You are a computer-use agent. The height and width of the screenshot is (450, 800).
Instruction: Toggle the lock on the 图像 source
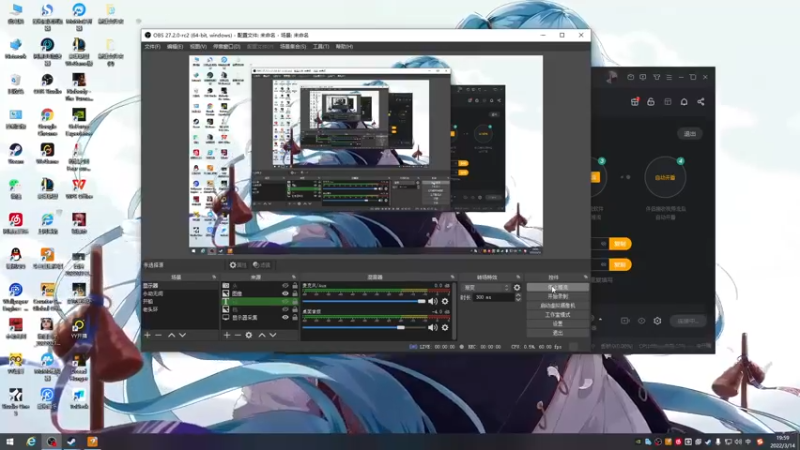click(x=294, y=294)
